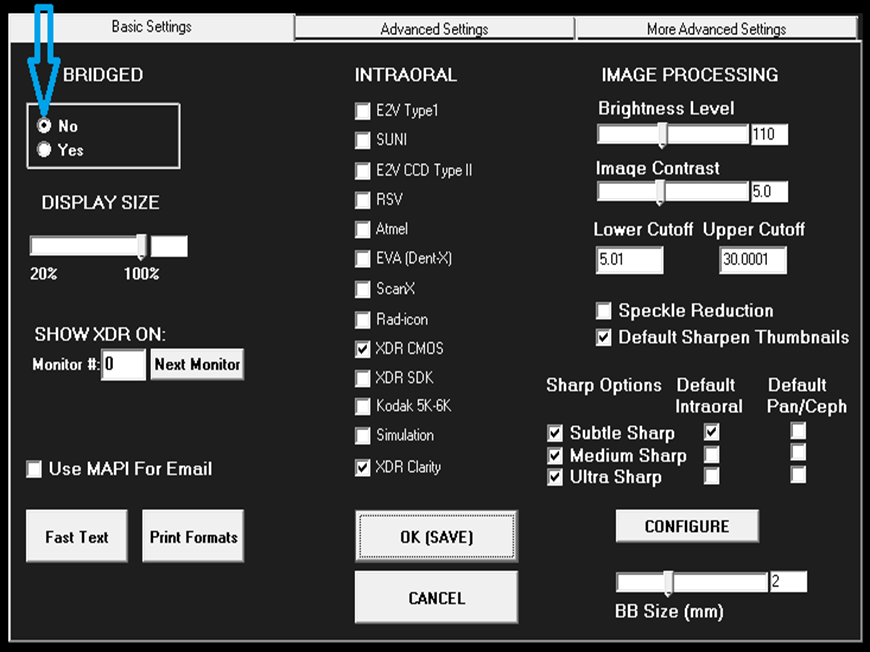Check the Atmel sensor checkbox
This screenshot has width=870, height=652.
tap(363, 229)
